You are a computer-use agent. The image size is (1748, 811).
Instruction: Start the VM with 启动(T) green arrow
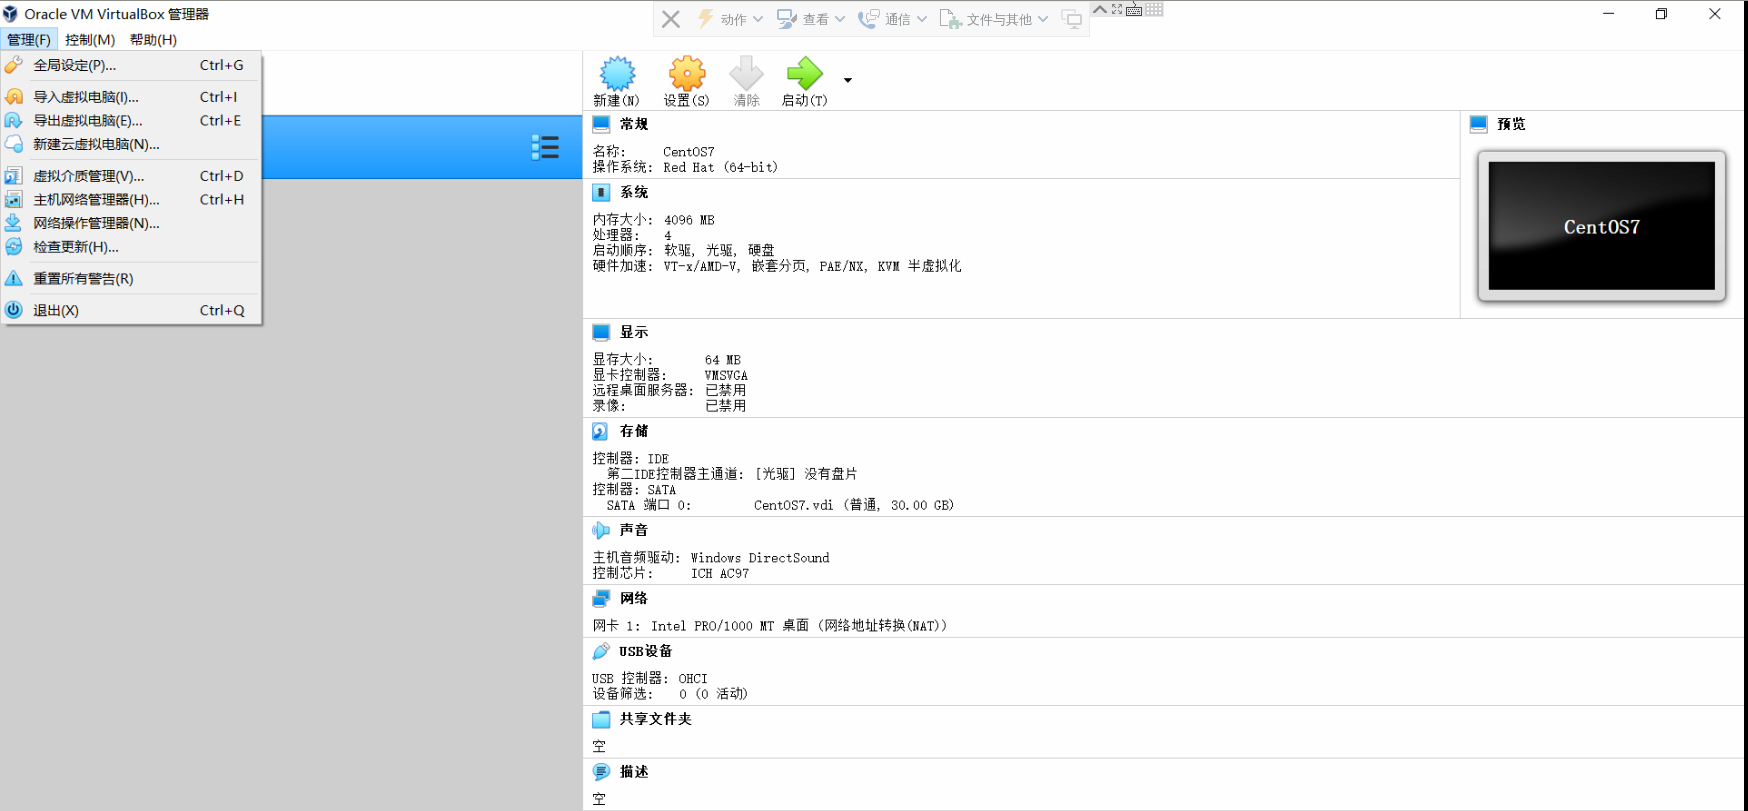[x=804, y=74]
